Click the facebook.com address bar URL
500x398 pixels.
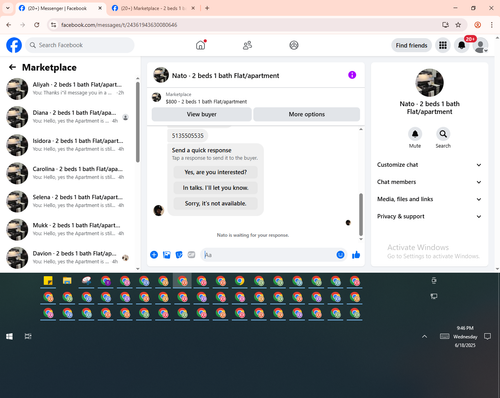tap(119, 25)
